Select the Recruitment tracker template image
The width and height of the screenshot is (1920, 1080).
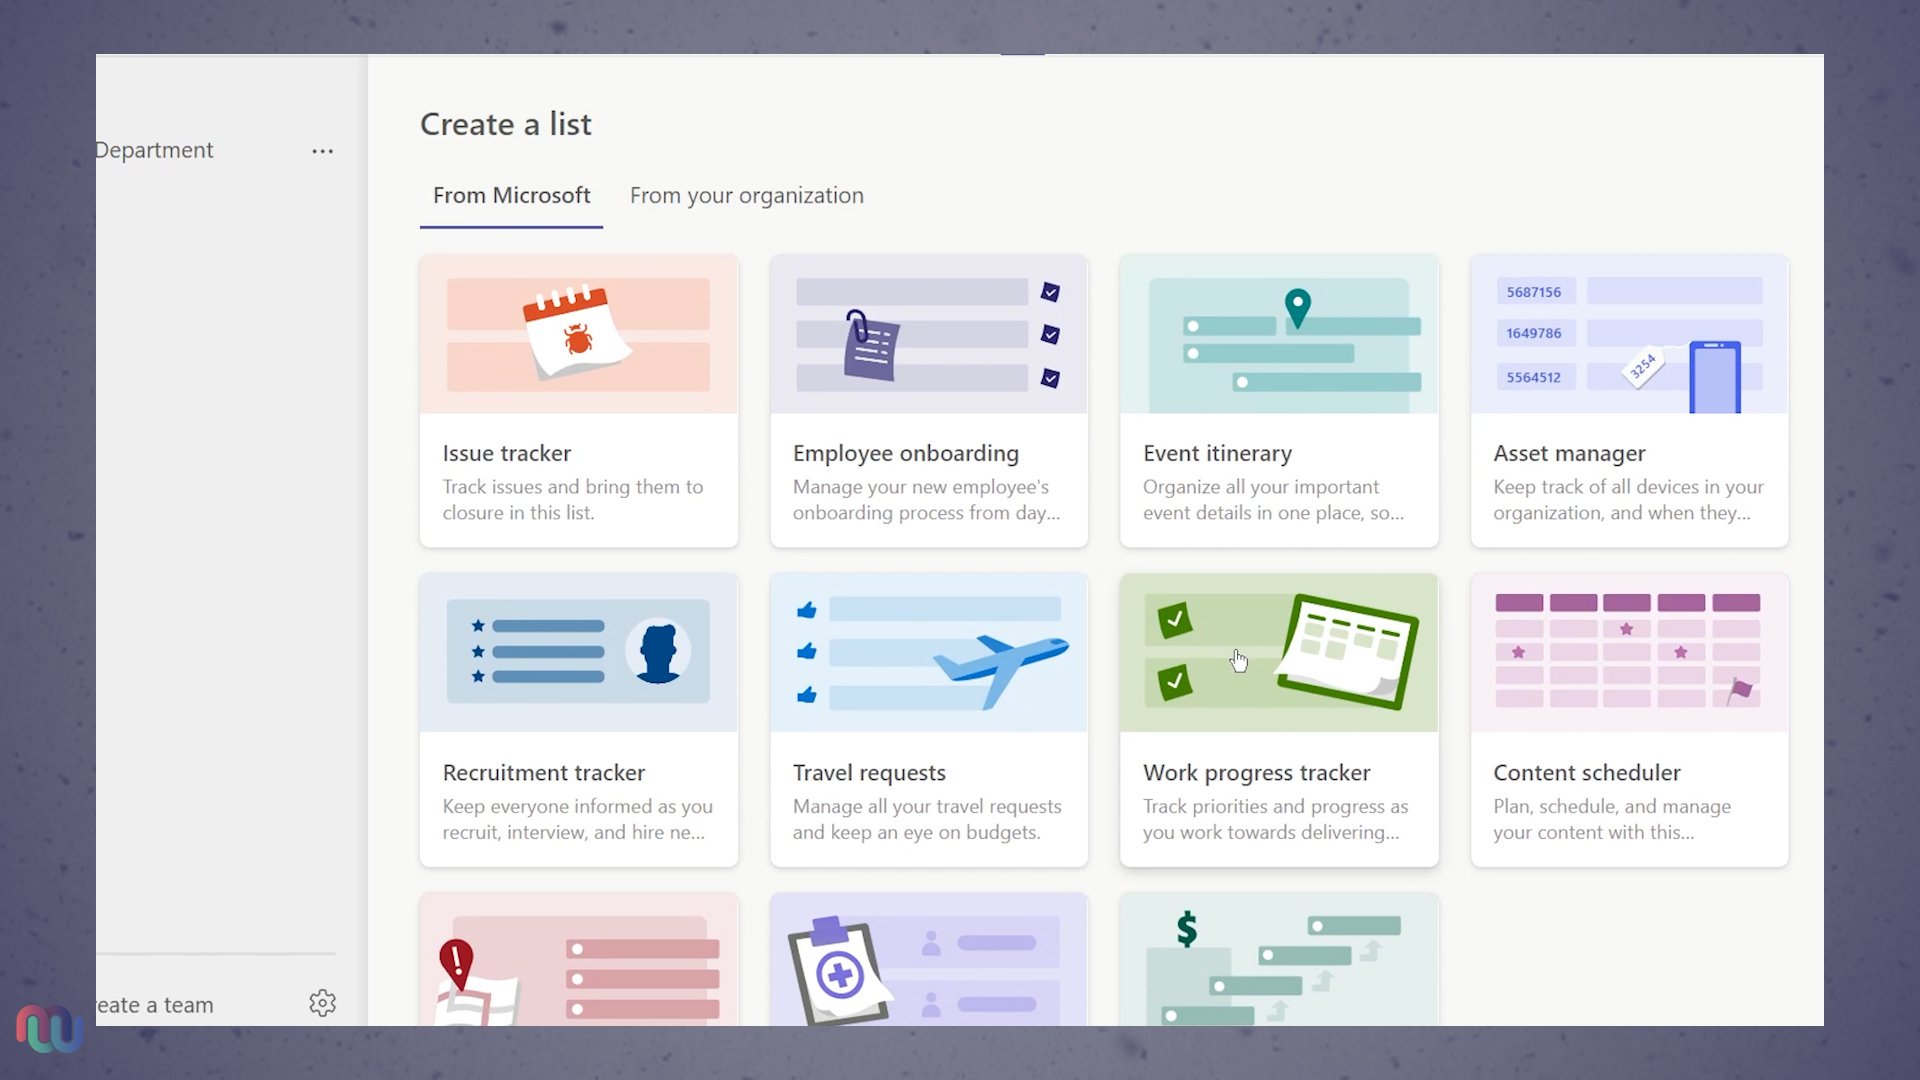[x=579, y=652]
